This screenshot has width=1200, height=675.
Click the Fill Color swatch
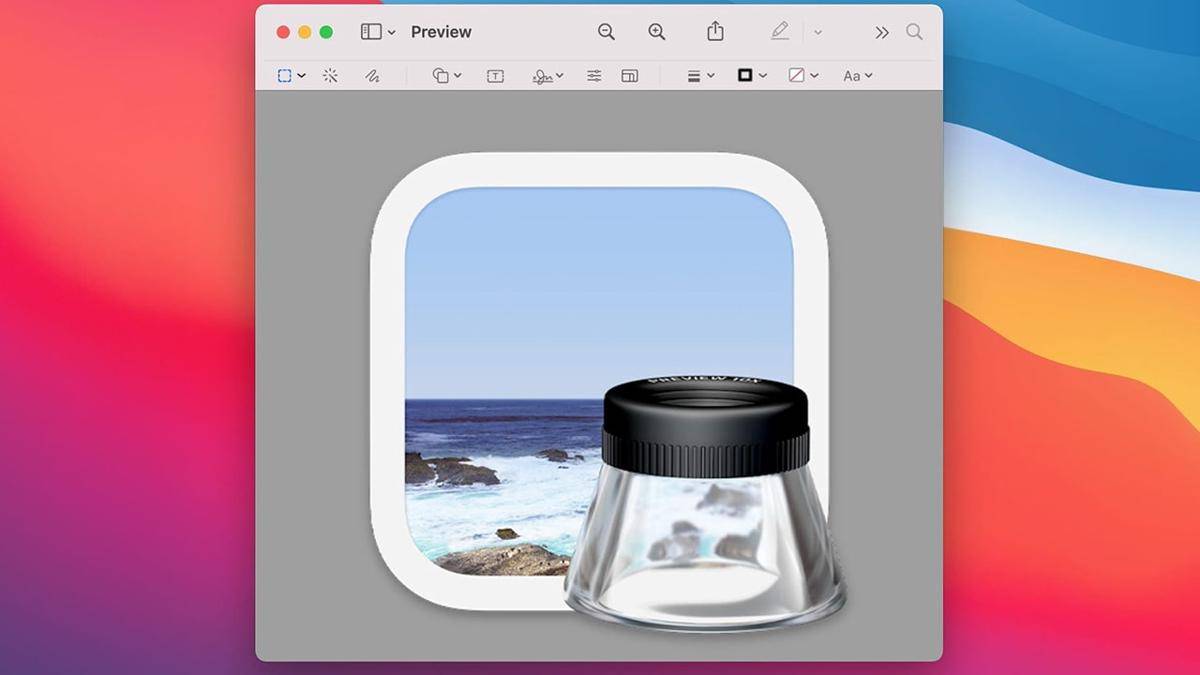797,75
